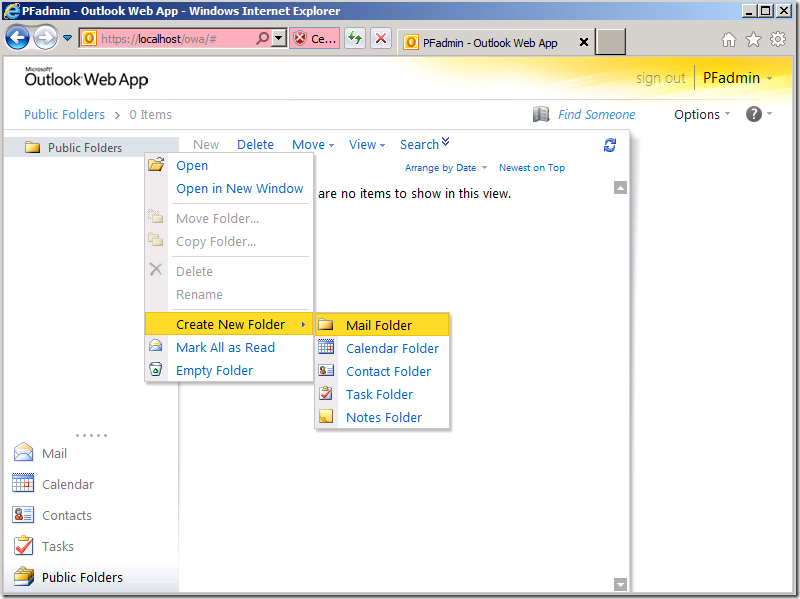The width and height of the screenshot is (800, 599).
Task: Click the recycle bin icon next to Empty Folder
Action: (x=156, y=369)
